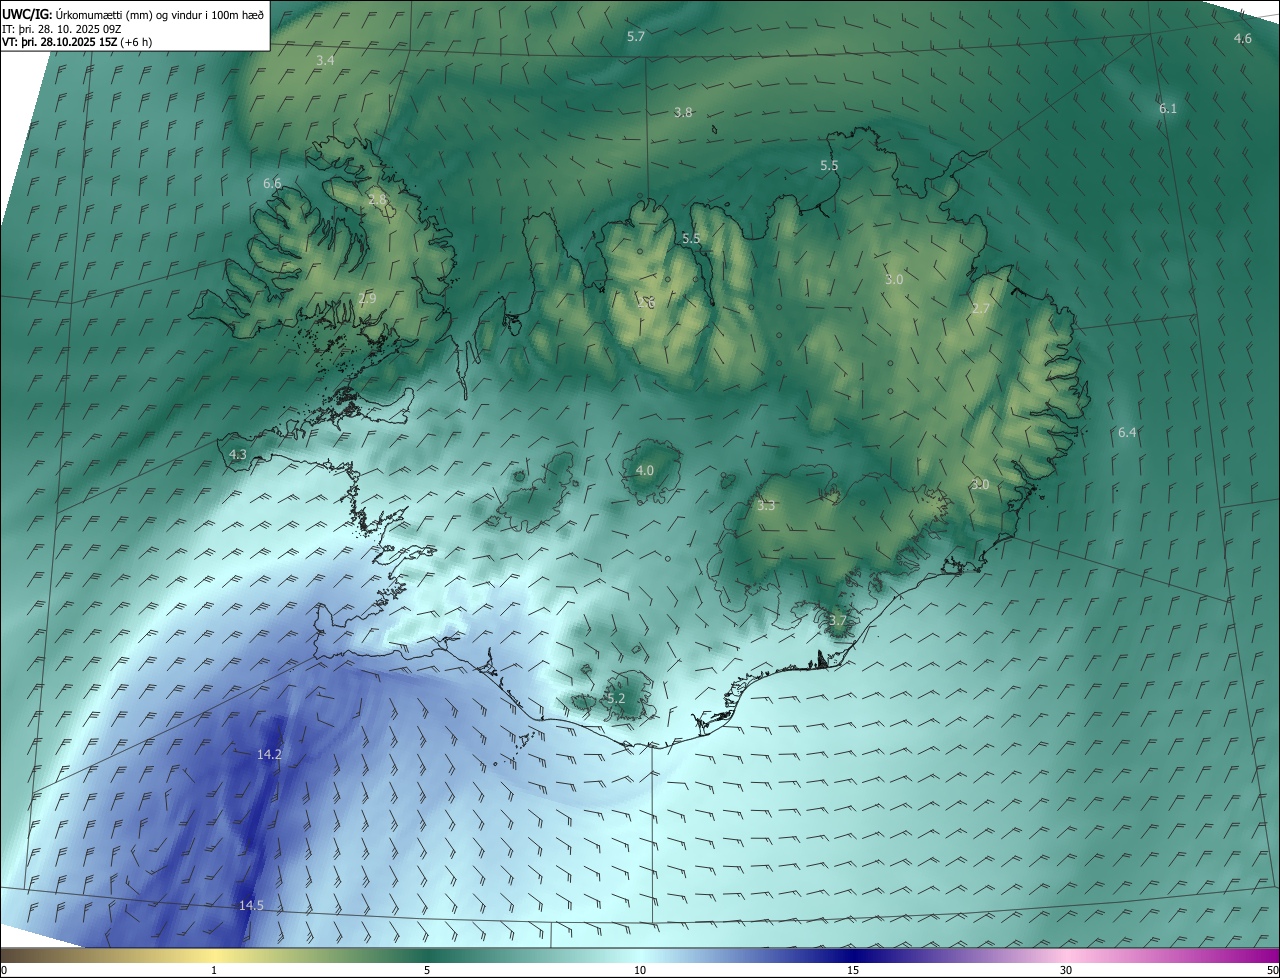
Task: Click the map title 'UWC/IG: Úrkomumætti (mm)' header line
Action: [133, 14]
